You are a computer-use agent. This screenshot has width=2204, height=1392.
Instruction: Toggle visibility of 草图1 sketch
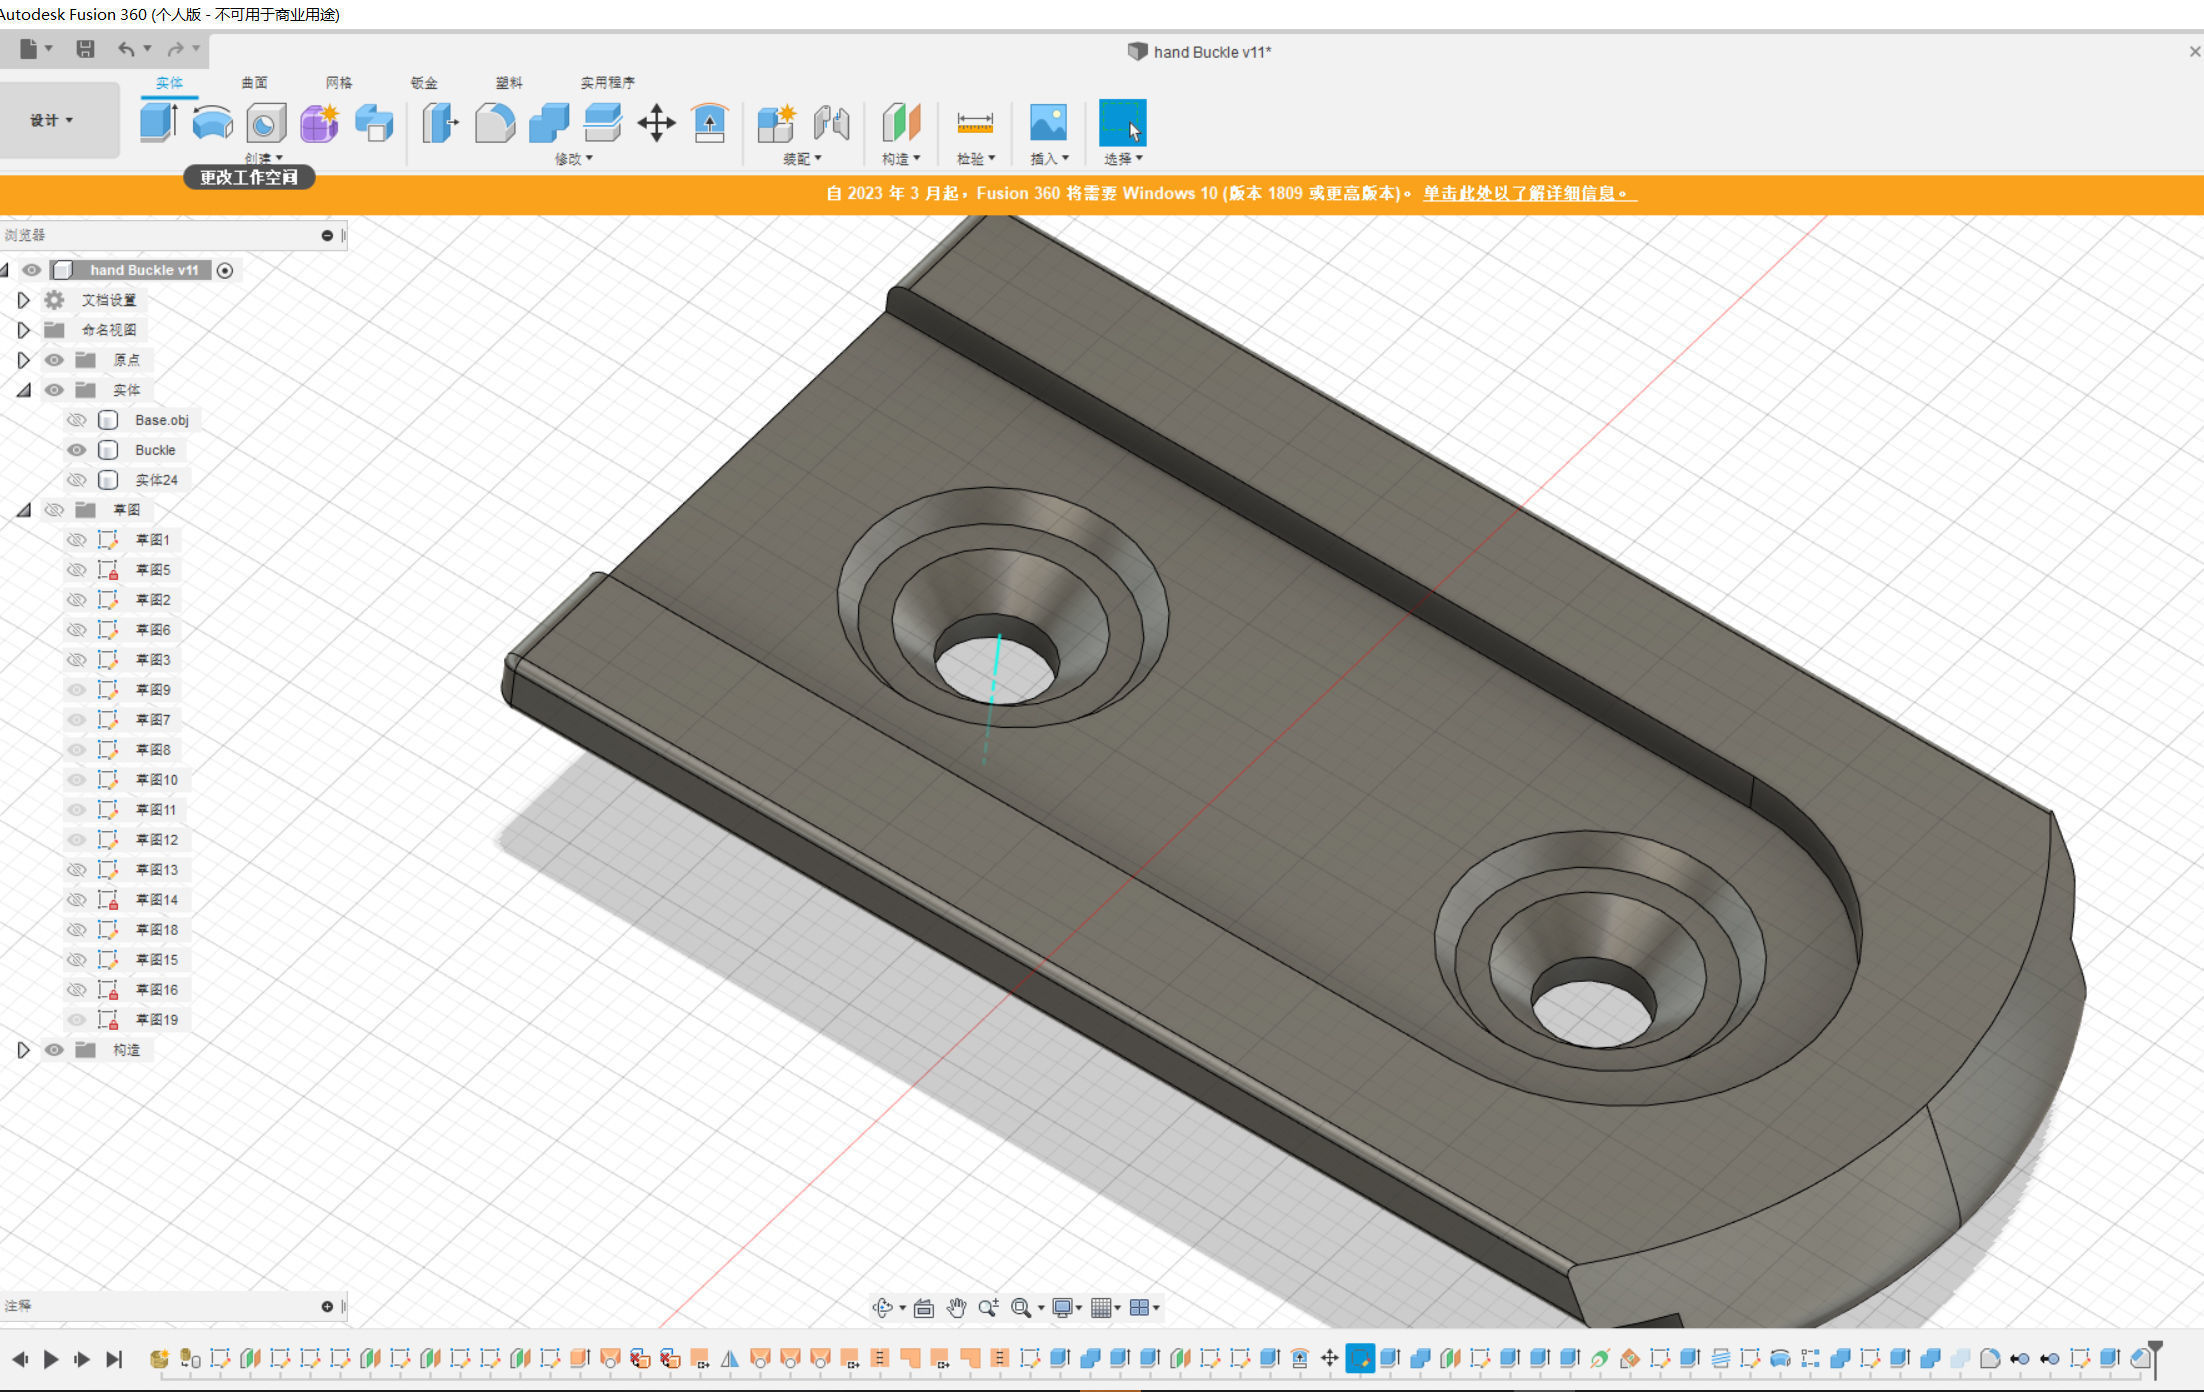point(76,540)
